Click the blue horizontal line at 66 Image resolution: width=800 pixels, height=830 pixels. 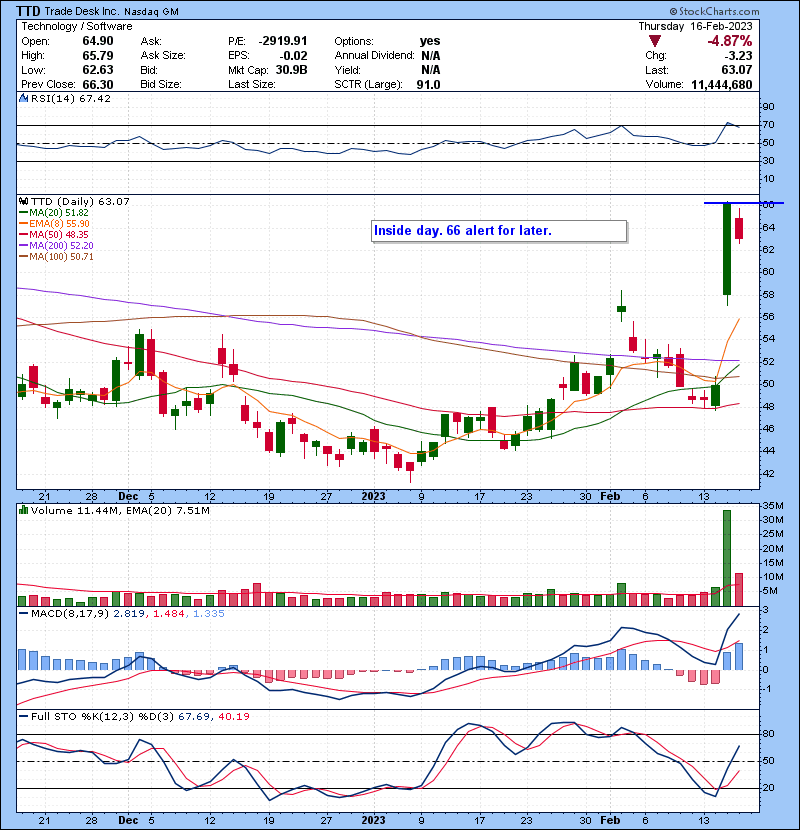point(744,203)
